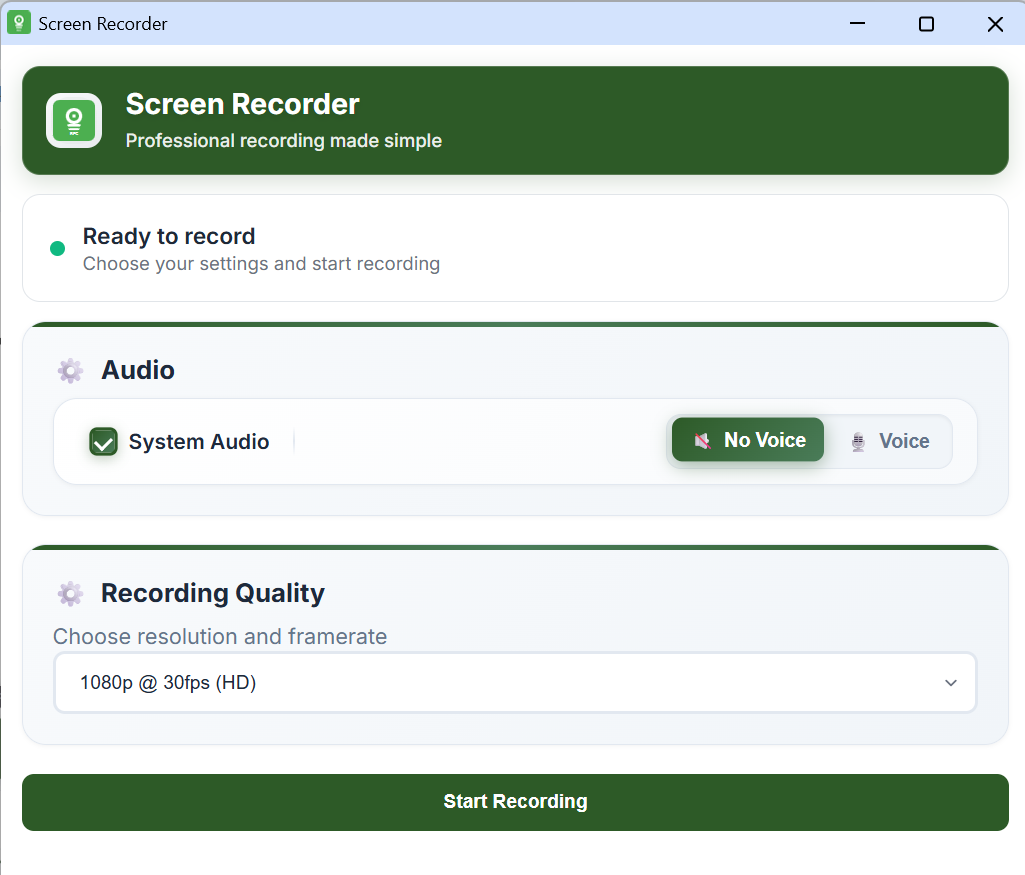
Task: Click the Ready to record heading
Action: tap(168, 236)
